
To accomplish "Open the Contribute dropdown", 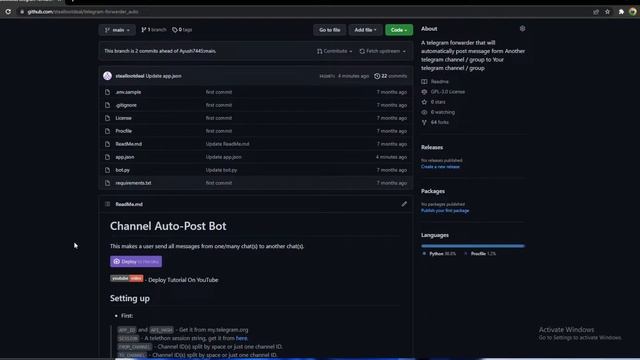I will click(334, 51).
